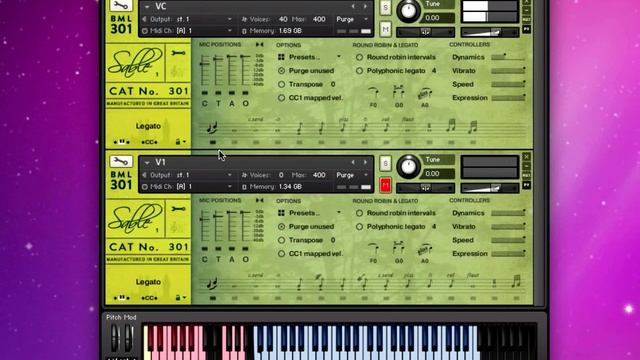Open the V1 instrument name dropdown
The image size is (640, 360).
[x=147, y=162]
